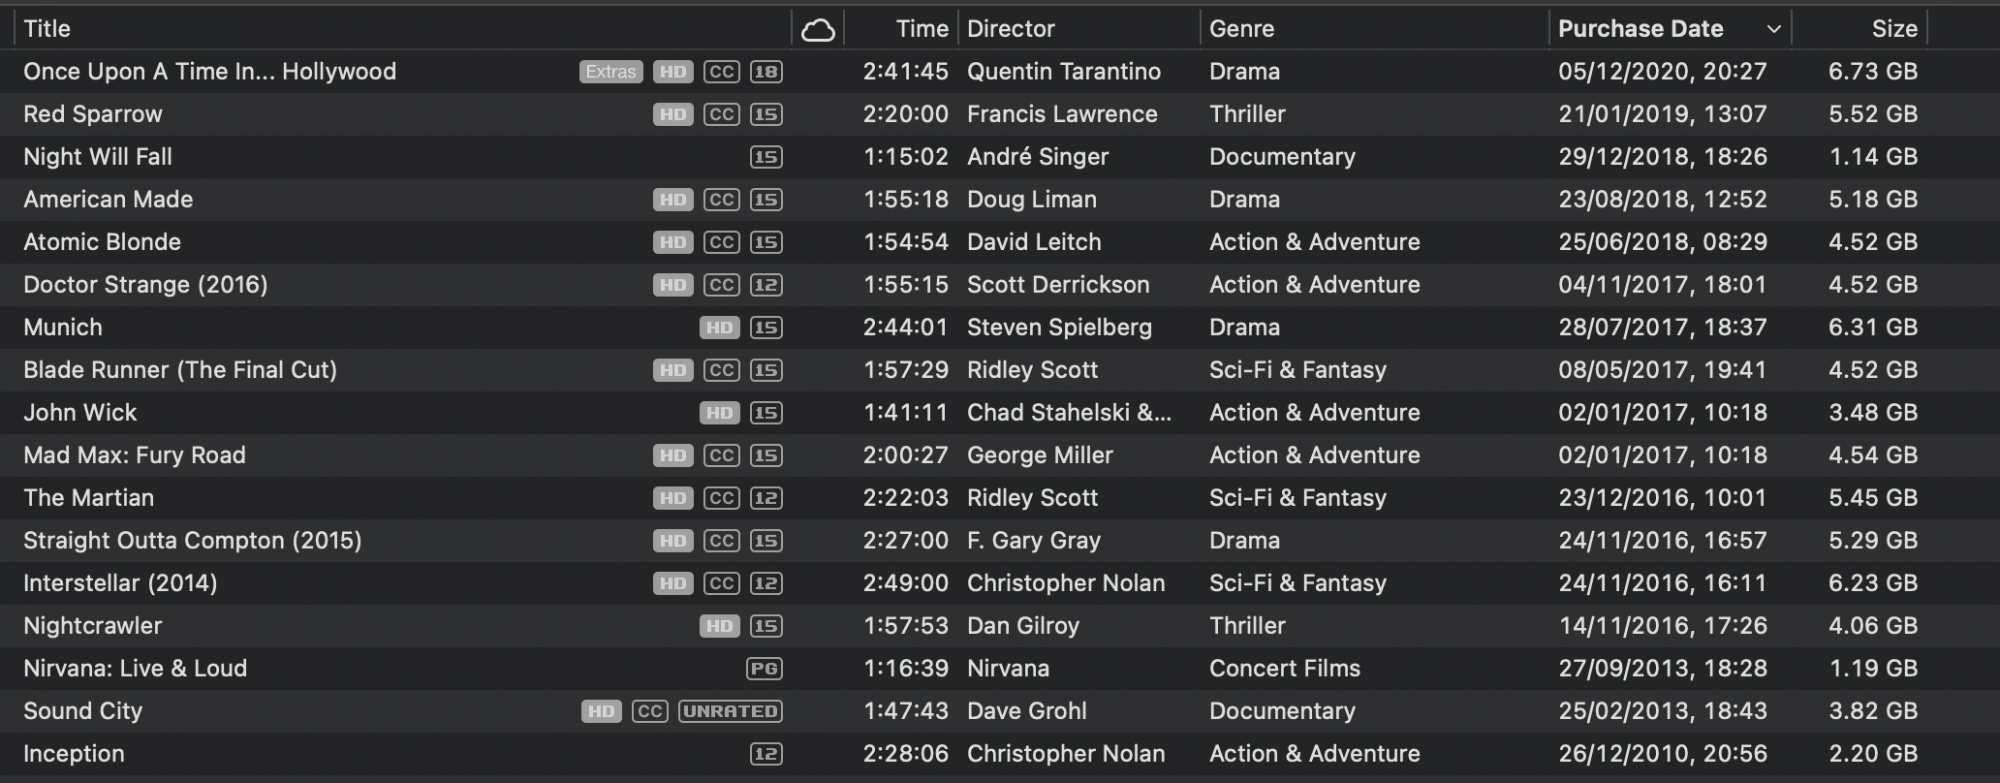Select the Blade Runner (The Final Cut) row
The height and width of the screenshot is (783, 2000).
(180, 370)
